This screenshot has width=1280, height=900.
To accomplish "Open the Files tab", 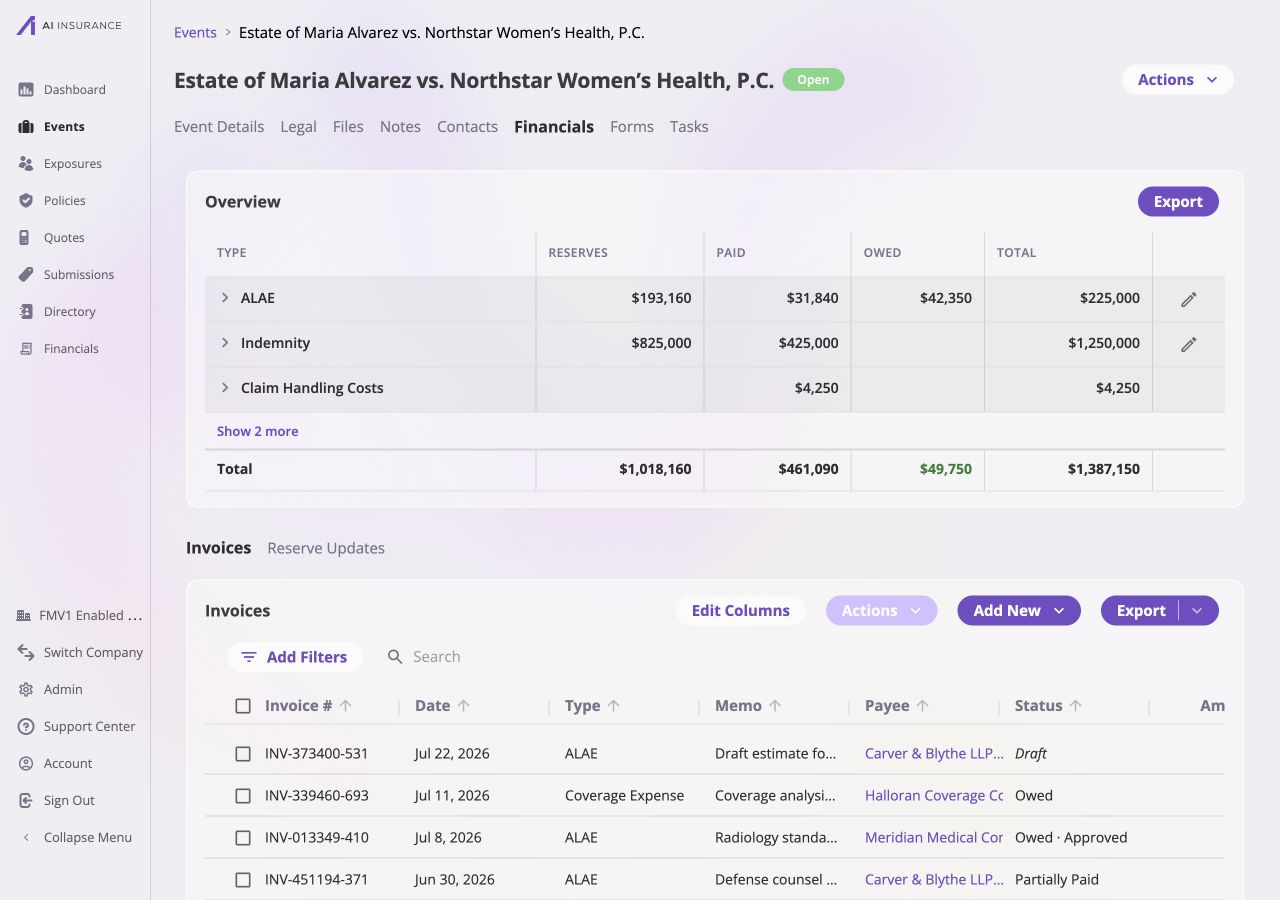I will tap(348, 127).
